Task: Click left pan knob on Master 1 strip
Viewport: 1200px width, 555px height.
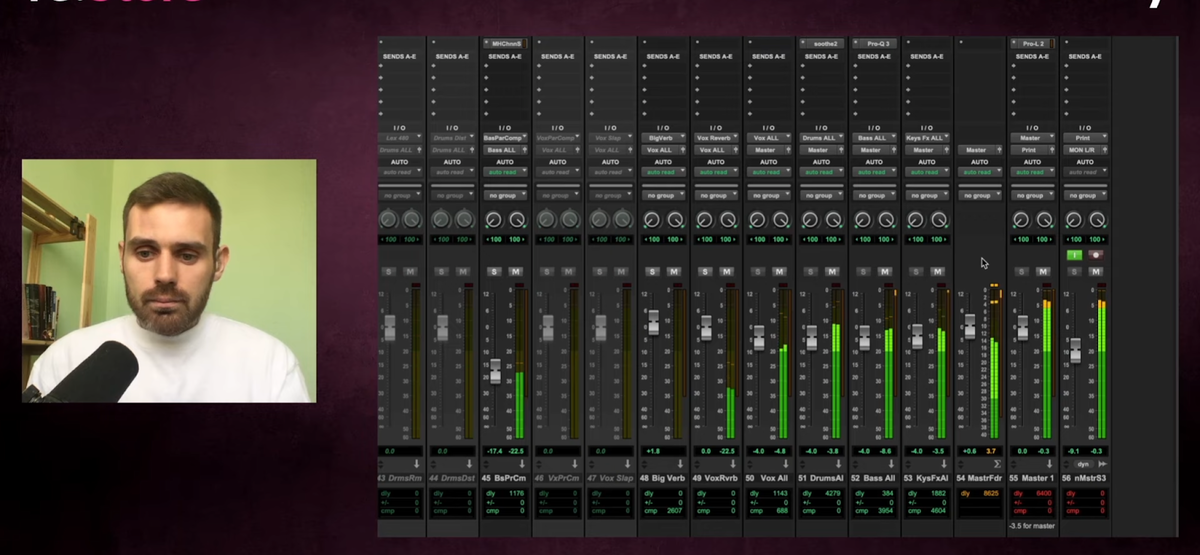Action: pos(1021,219)
